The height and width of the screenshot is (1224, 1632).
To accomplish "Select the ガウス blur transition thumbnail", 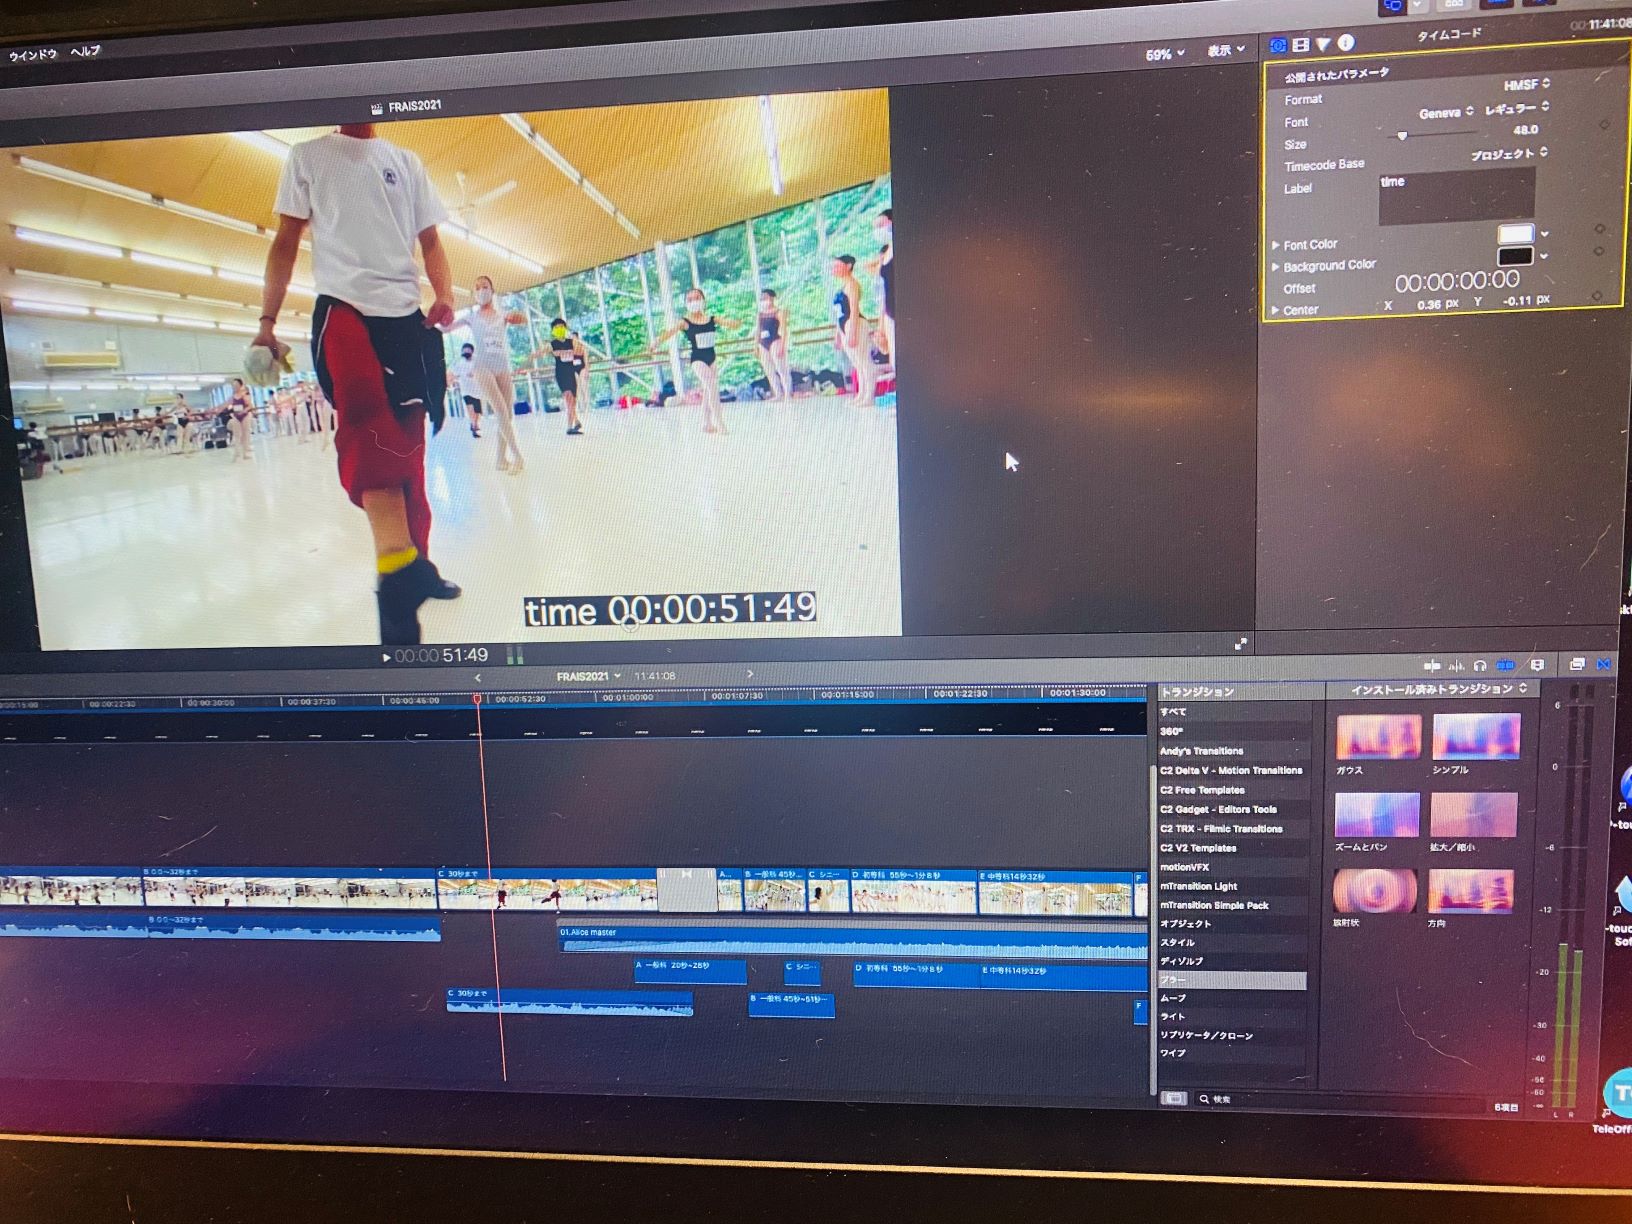I will pyautogui.click(x=1378, y=737).
